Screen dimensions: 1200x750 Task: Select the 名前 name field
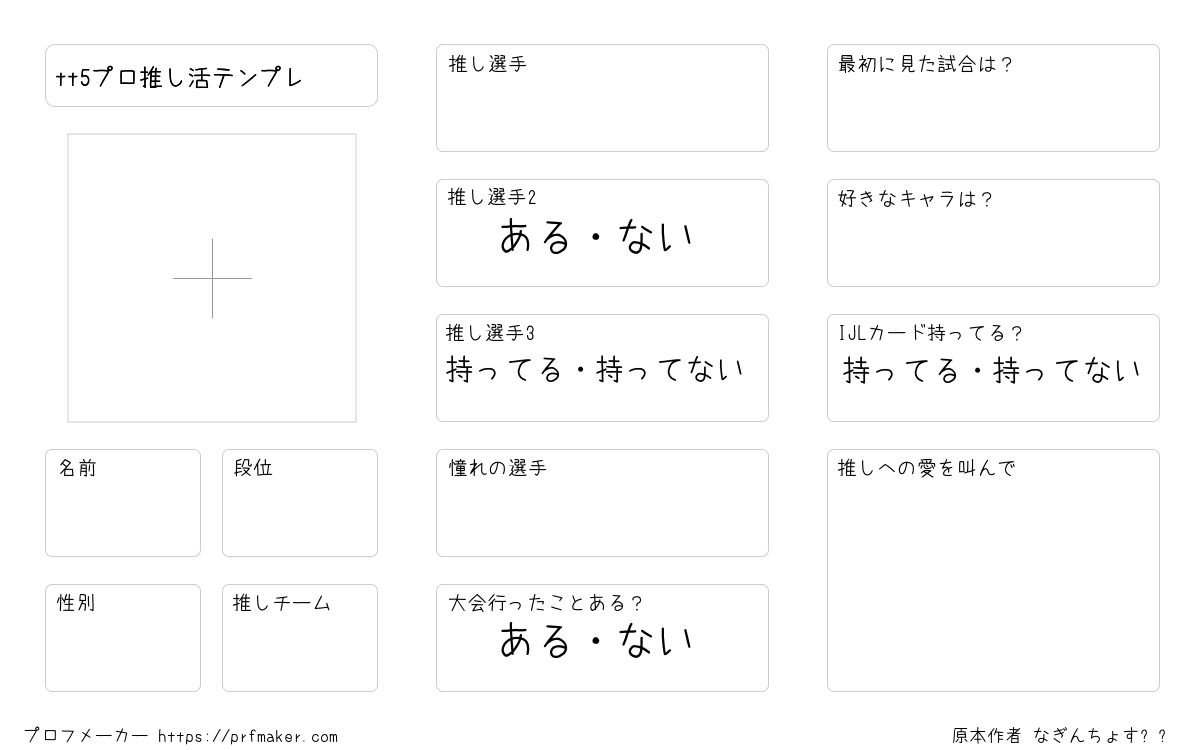[x=123, y=503]
